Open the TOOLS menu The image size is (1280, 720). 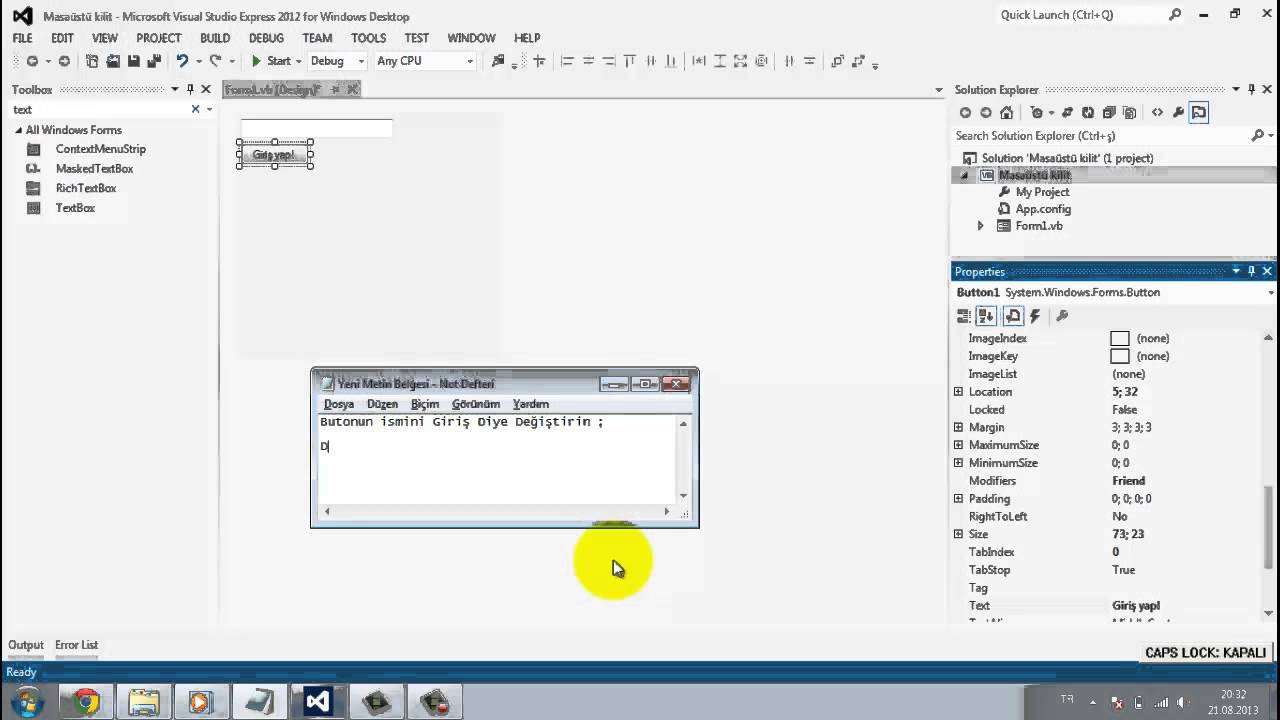pyautogui.click(x=368, y=38)
